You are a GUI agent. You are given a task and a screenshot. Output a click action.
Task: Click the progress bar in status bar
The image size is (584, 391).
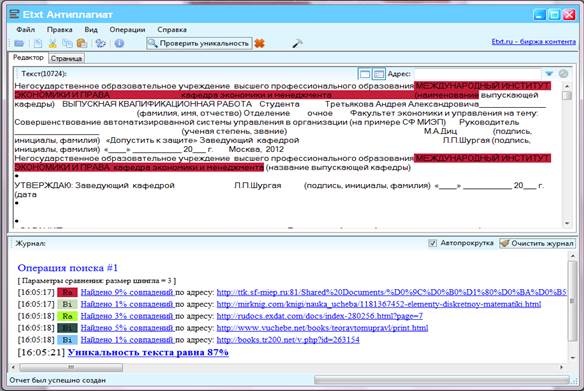coord(442,380)
